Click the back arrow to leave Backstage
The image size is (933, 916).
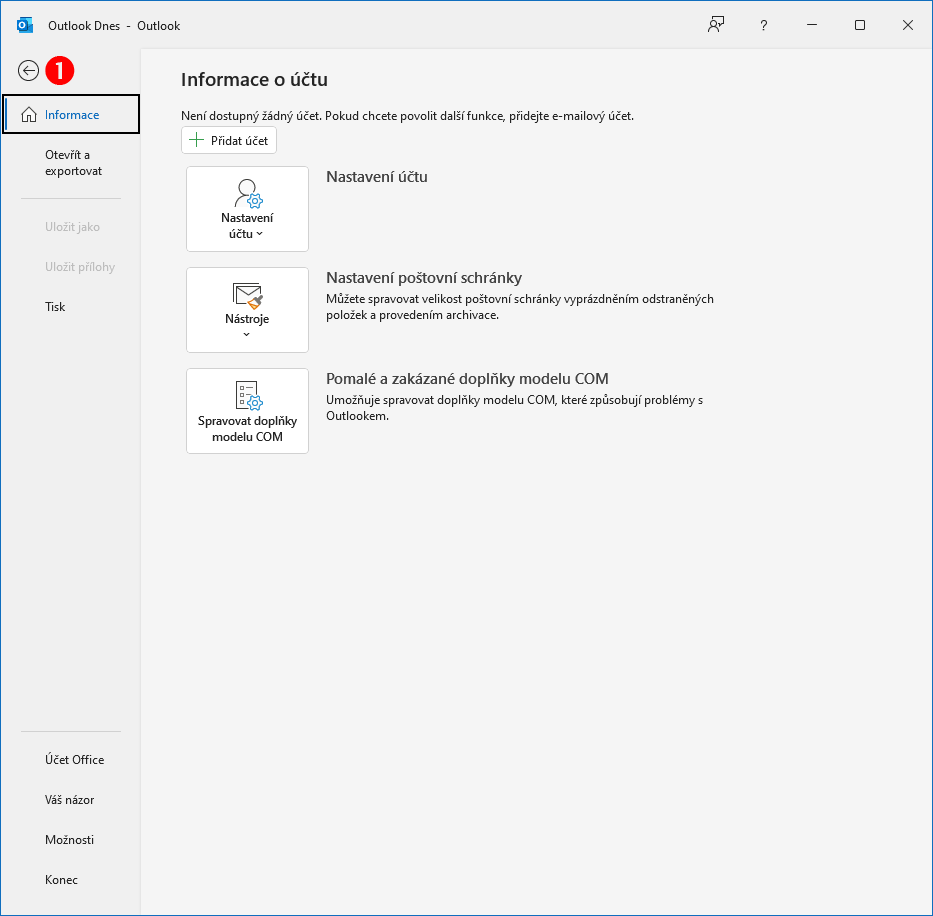28,71
